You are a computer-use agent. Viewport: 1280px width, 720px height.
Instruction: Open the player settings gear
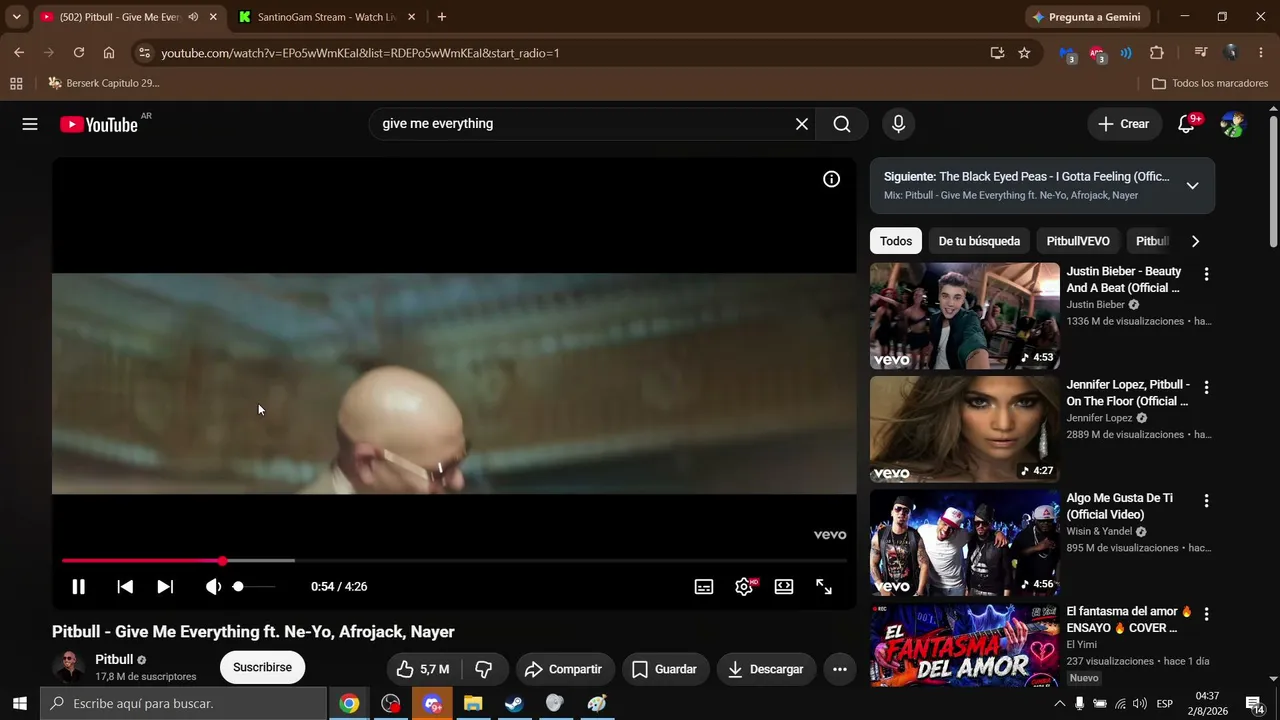click(x=744, y=587)
